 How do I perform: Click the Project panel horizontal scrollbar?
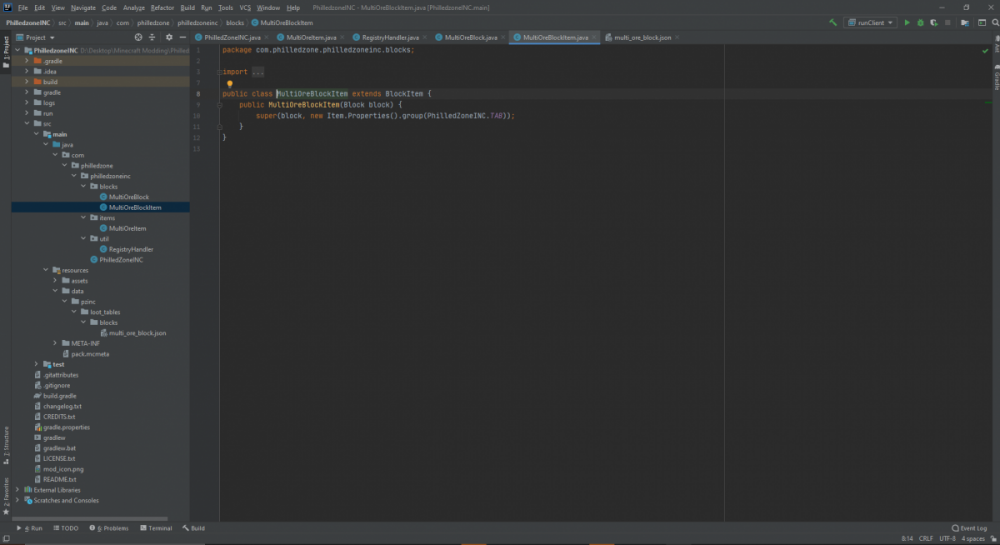click(x=90, y=519)
